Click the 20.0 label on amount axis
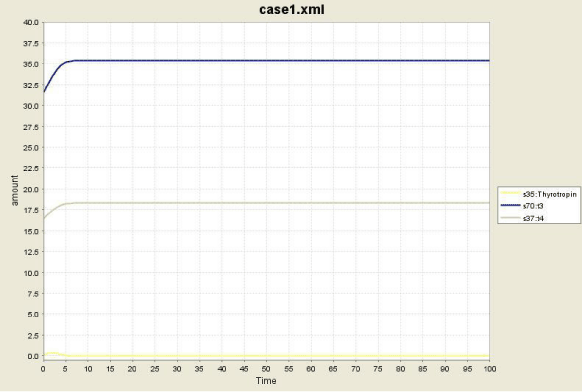This screenshot has width=582, height=392. 30,189
